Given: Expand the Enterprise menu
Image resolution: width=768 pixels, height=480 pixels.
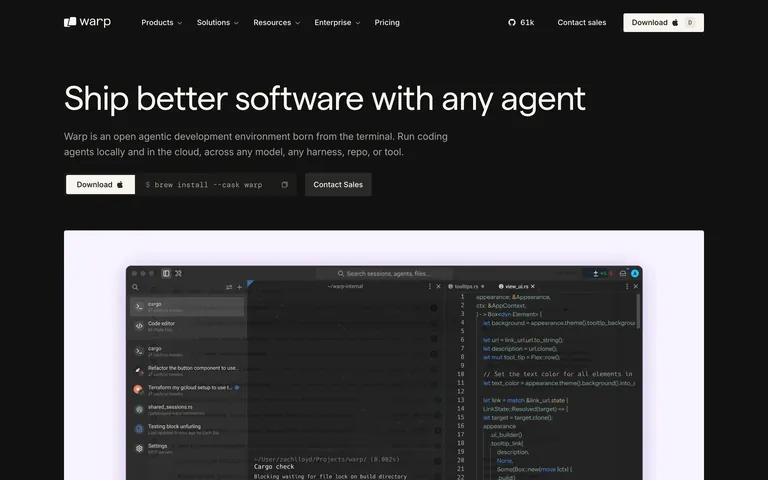Looking at the screenshot, I should point(337,23).
